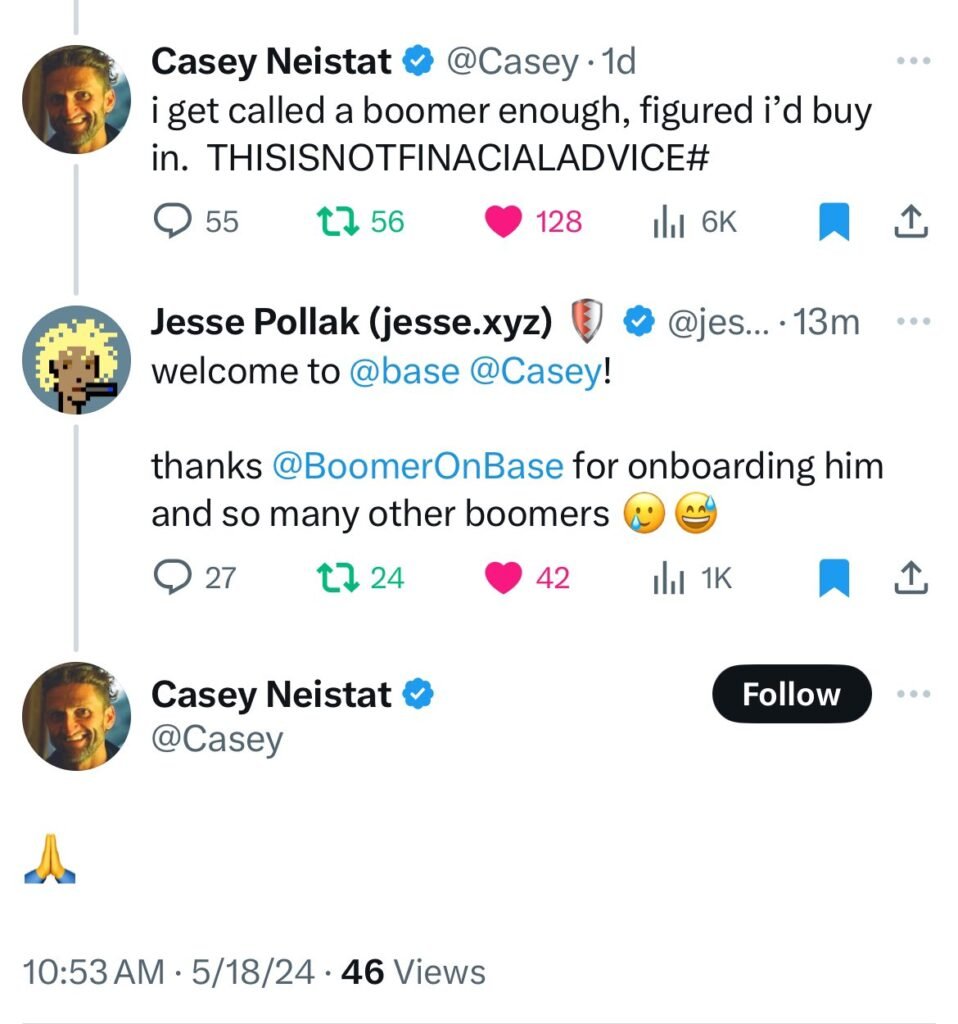Image resolution: width=958 pixels, height=1024 pixels.
Task: Open more options for Casey's first tweet
Action: pyautogui.click(x=913, y=62)
